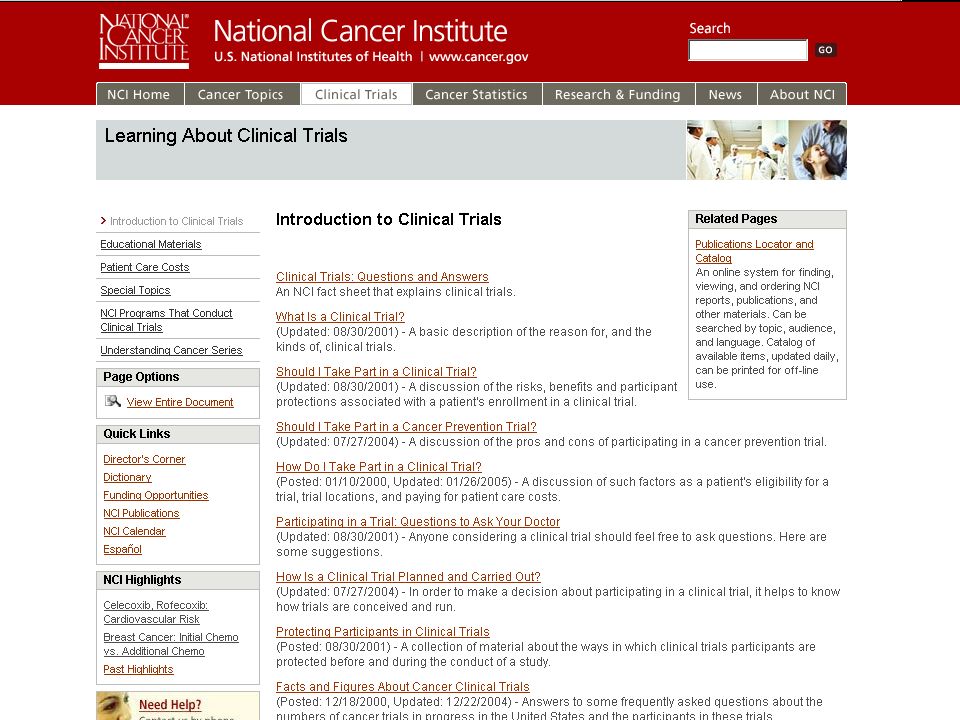Select Introduction to Clinical Trials sidebar item
This screenshot has width=960, height=720.
pos(176,221)
